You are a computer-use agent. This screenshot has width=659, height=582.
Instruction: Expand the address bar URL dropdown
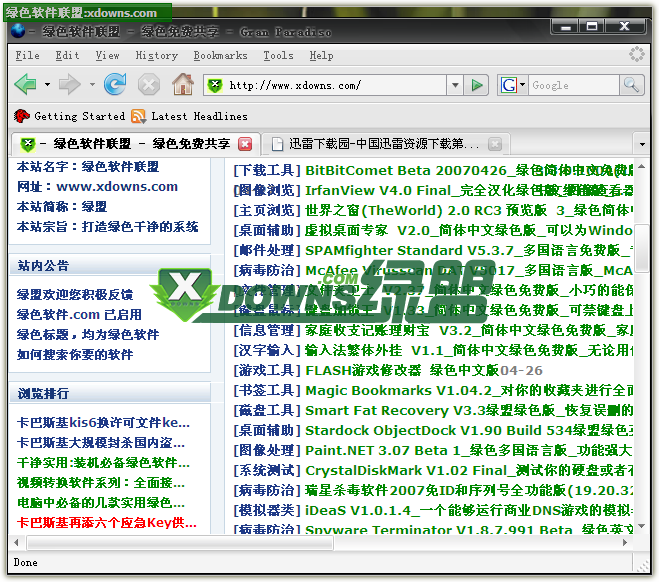pos(455,85)
